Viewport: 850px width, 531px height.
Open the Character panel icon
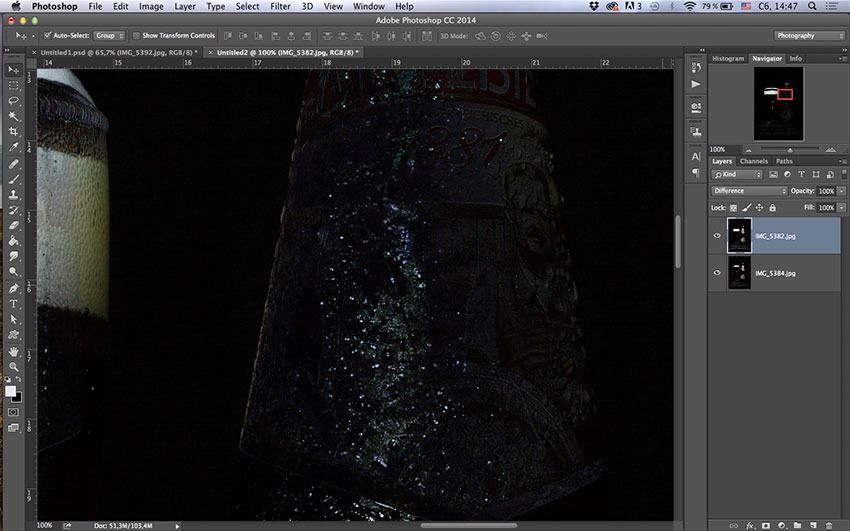point(696,157)
